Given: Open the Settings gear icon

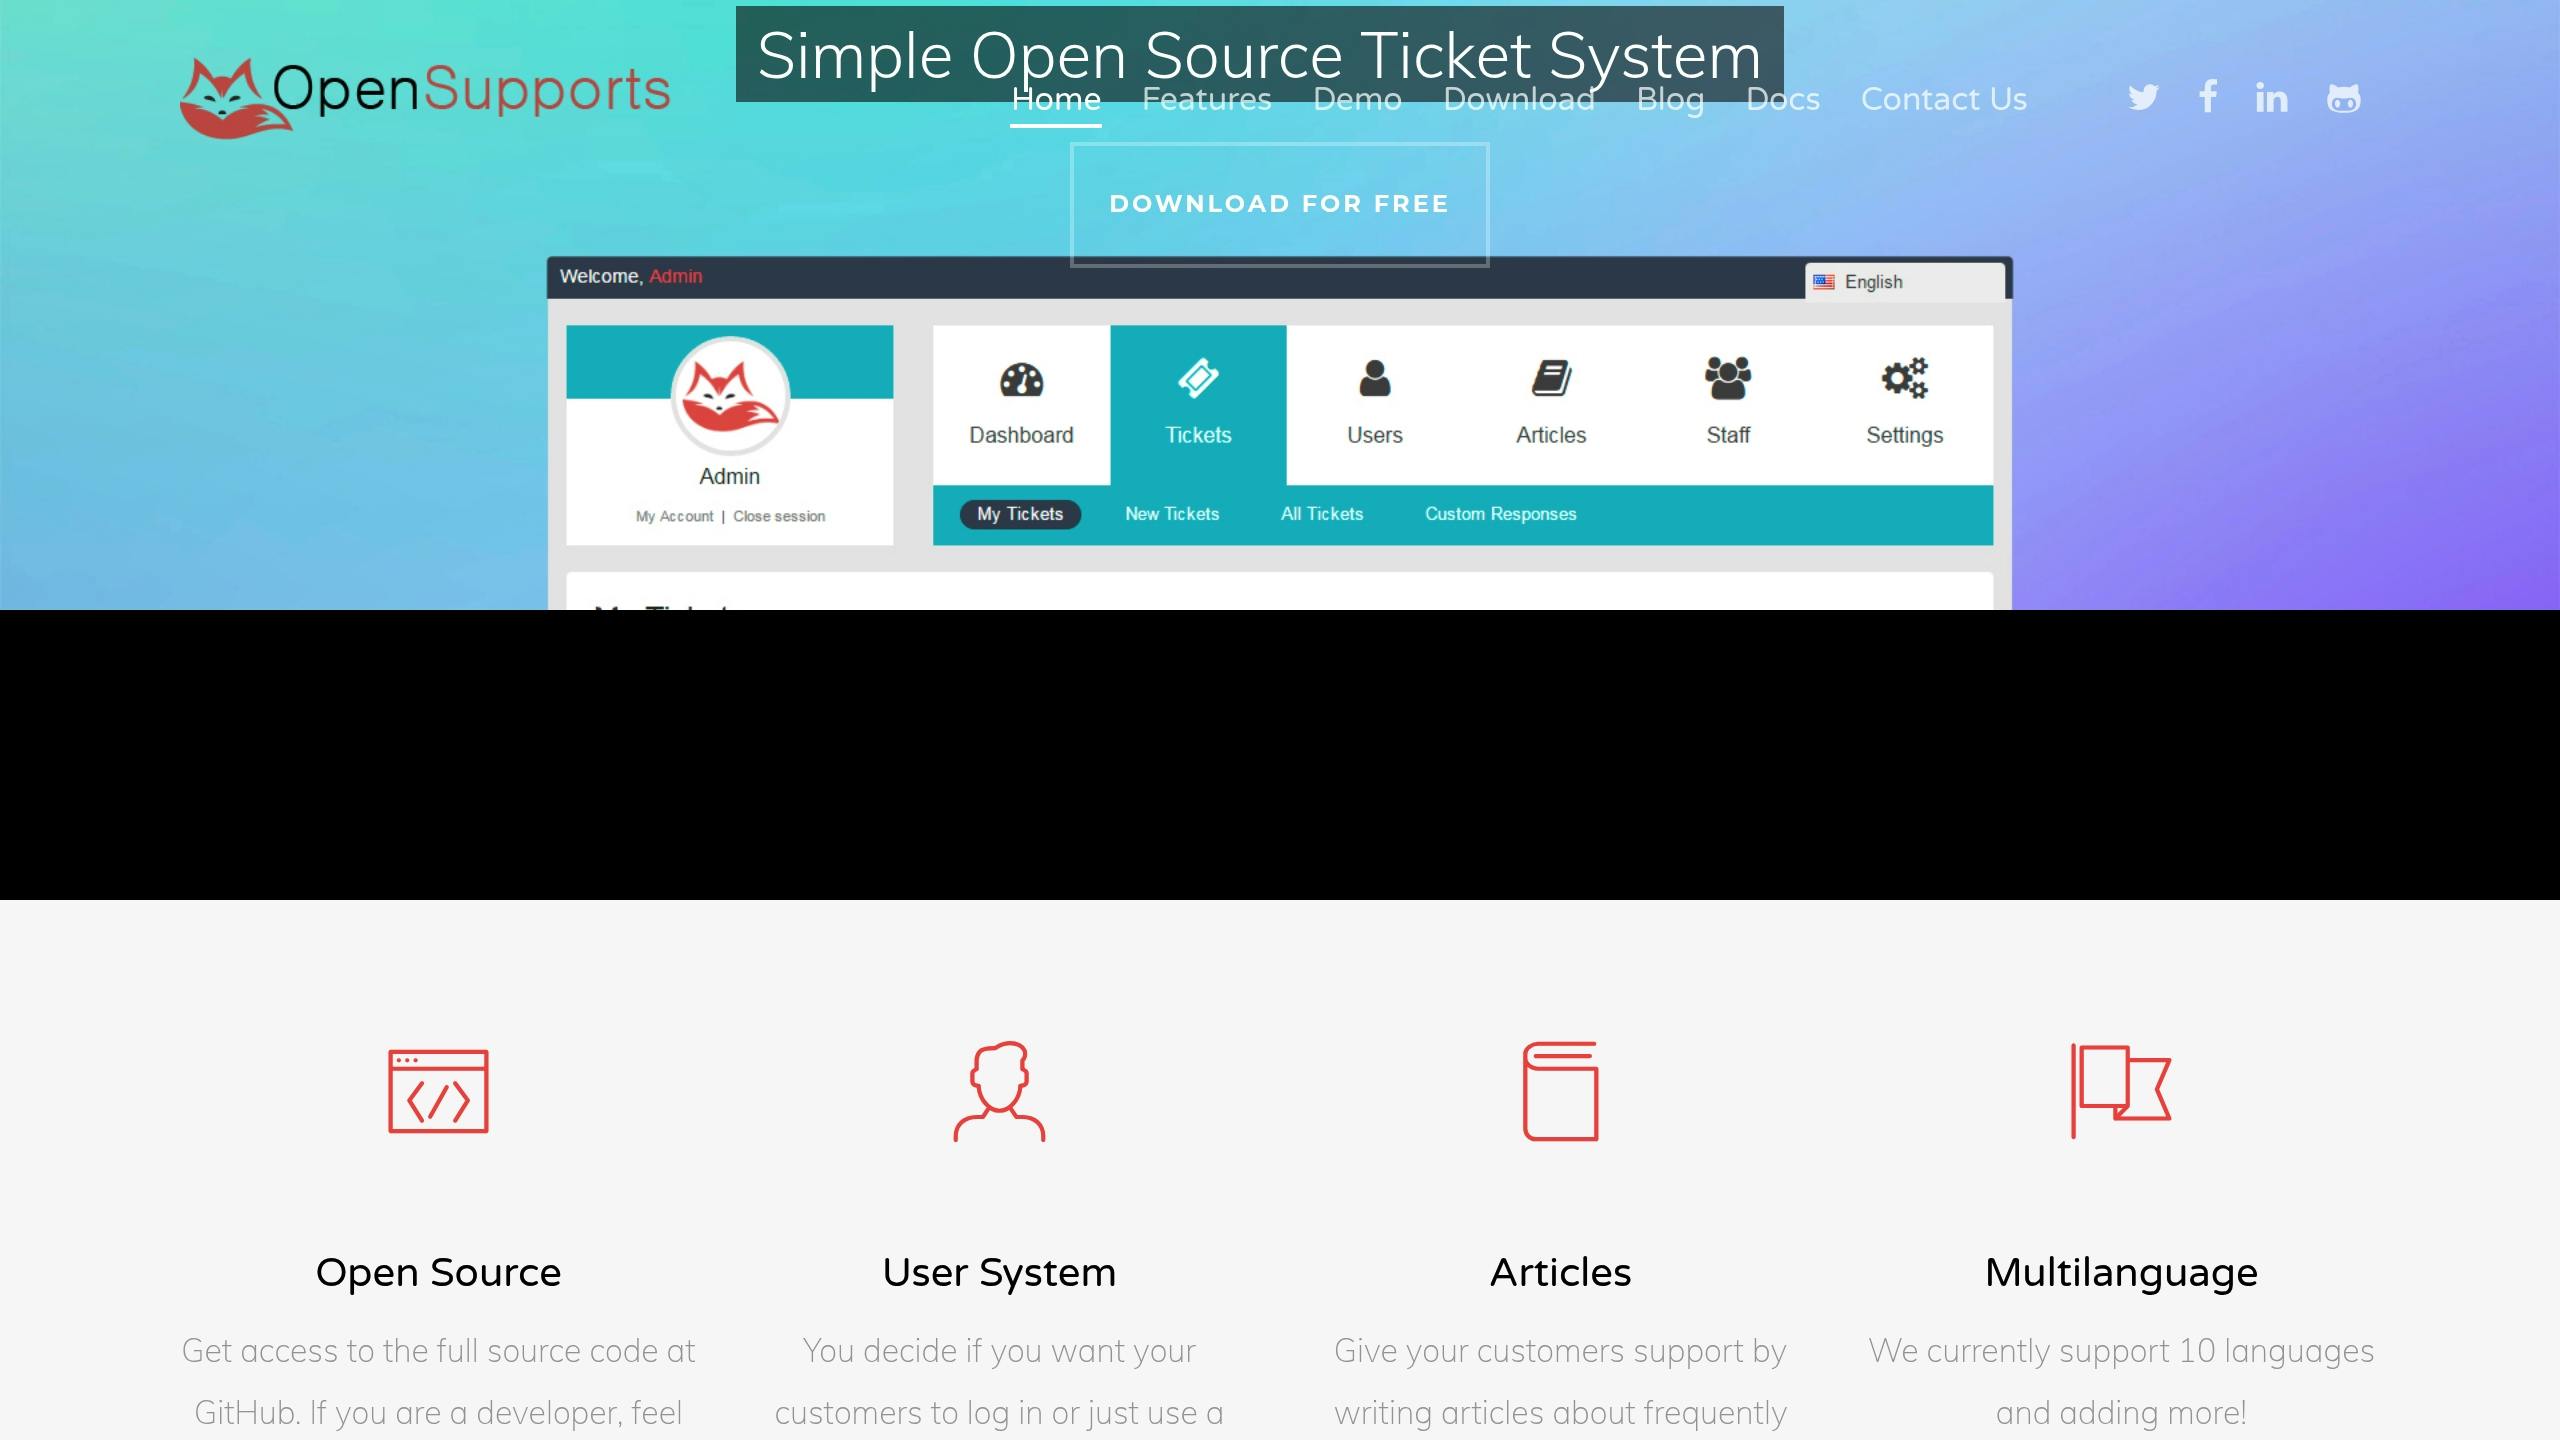Looking at the screenshot, I should click(x=1903, y=380).
